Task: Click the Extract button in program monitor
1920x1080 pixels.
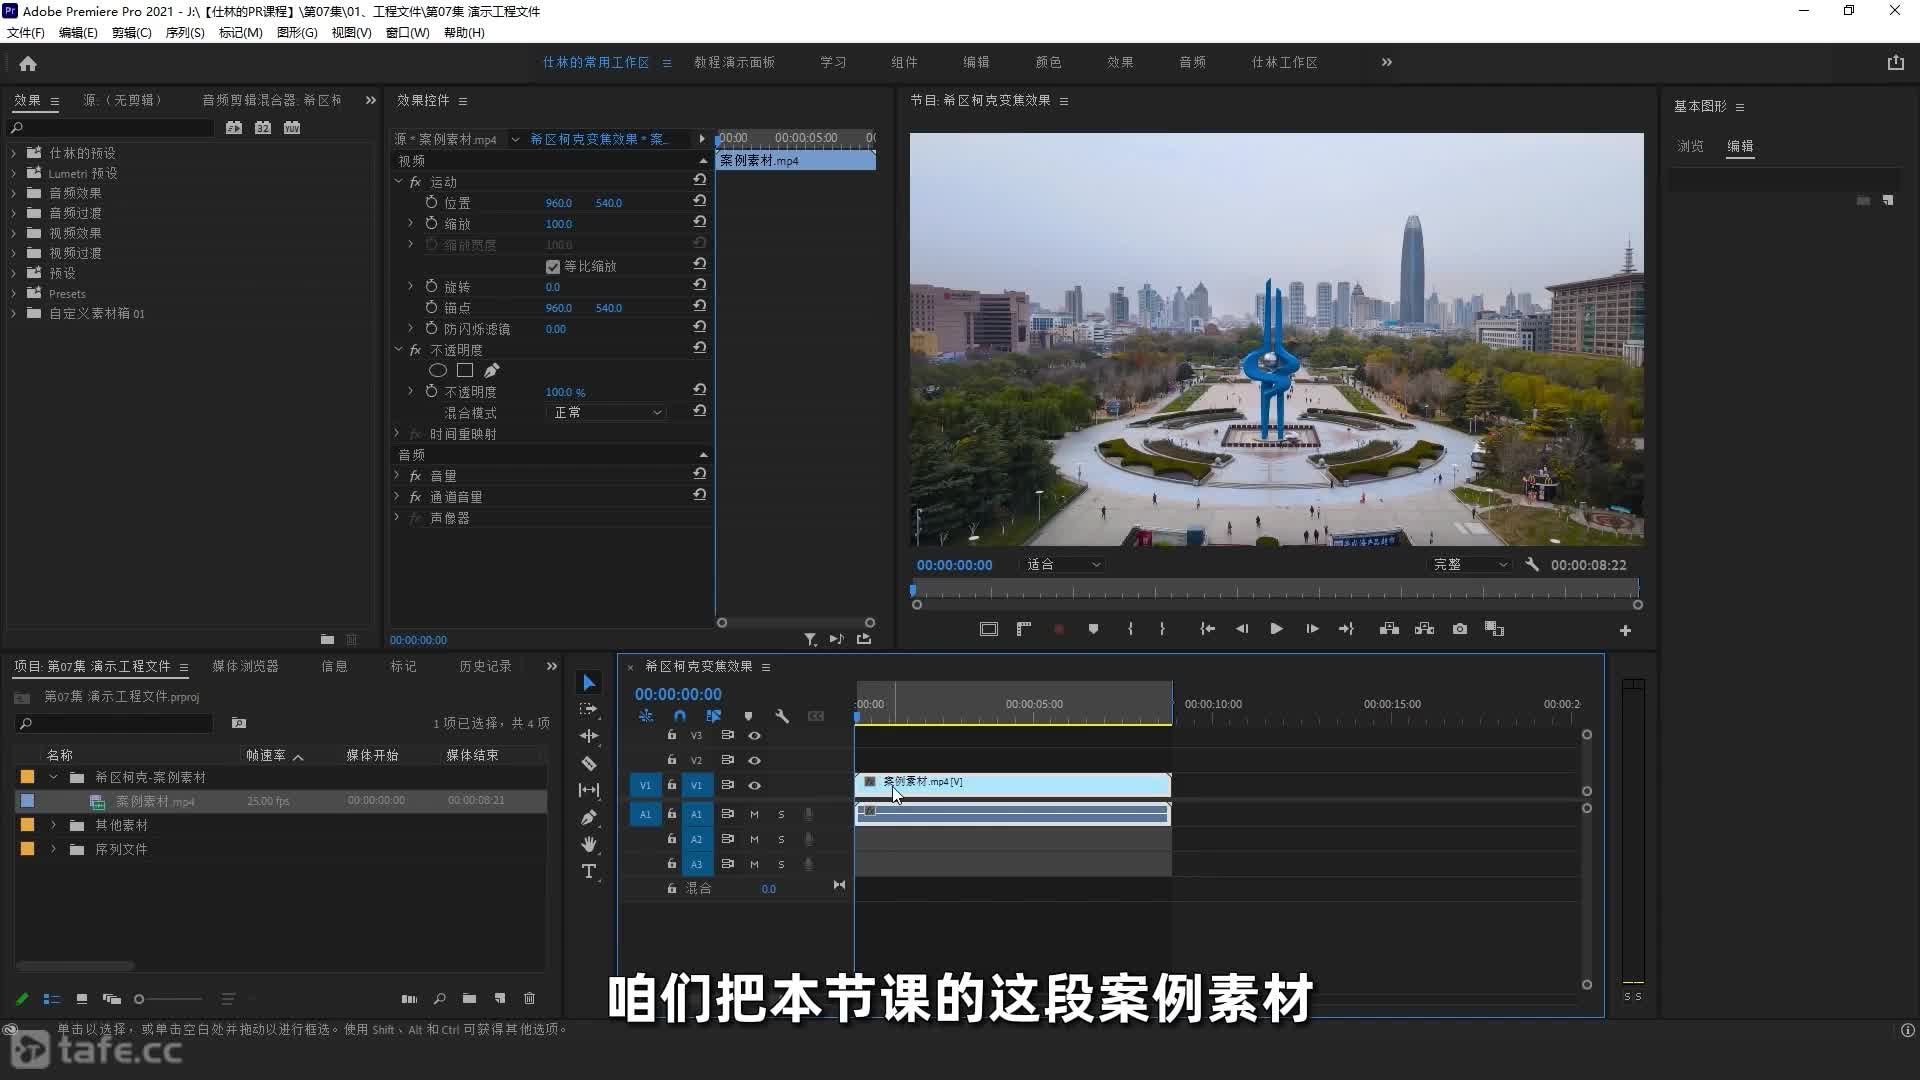Action: [1425, 629]
